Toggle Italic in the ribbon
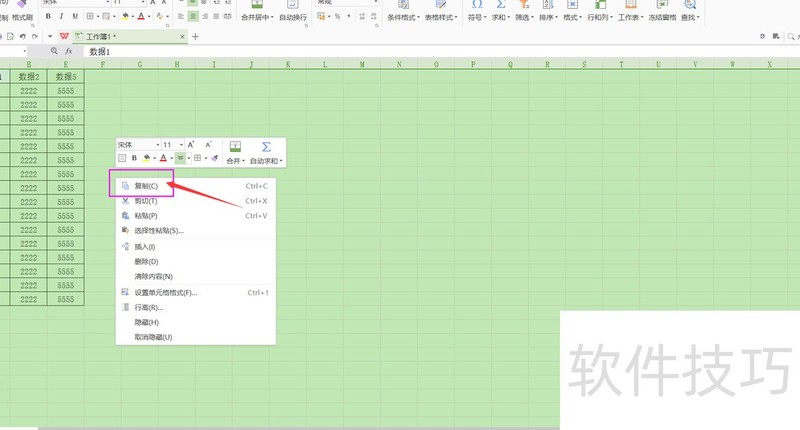The width and height of the screenshot is (800, 430). [61, 16]
